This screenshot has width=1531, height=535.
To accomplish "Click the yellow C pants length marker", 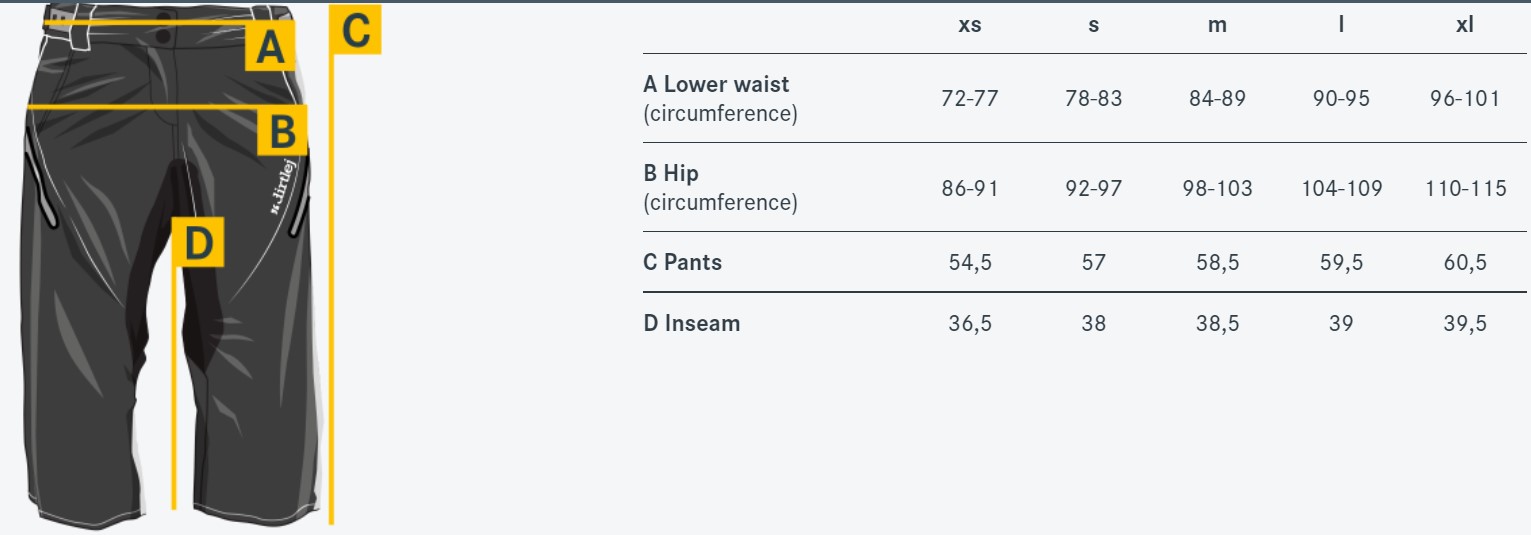I will point(355,30).
